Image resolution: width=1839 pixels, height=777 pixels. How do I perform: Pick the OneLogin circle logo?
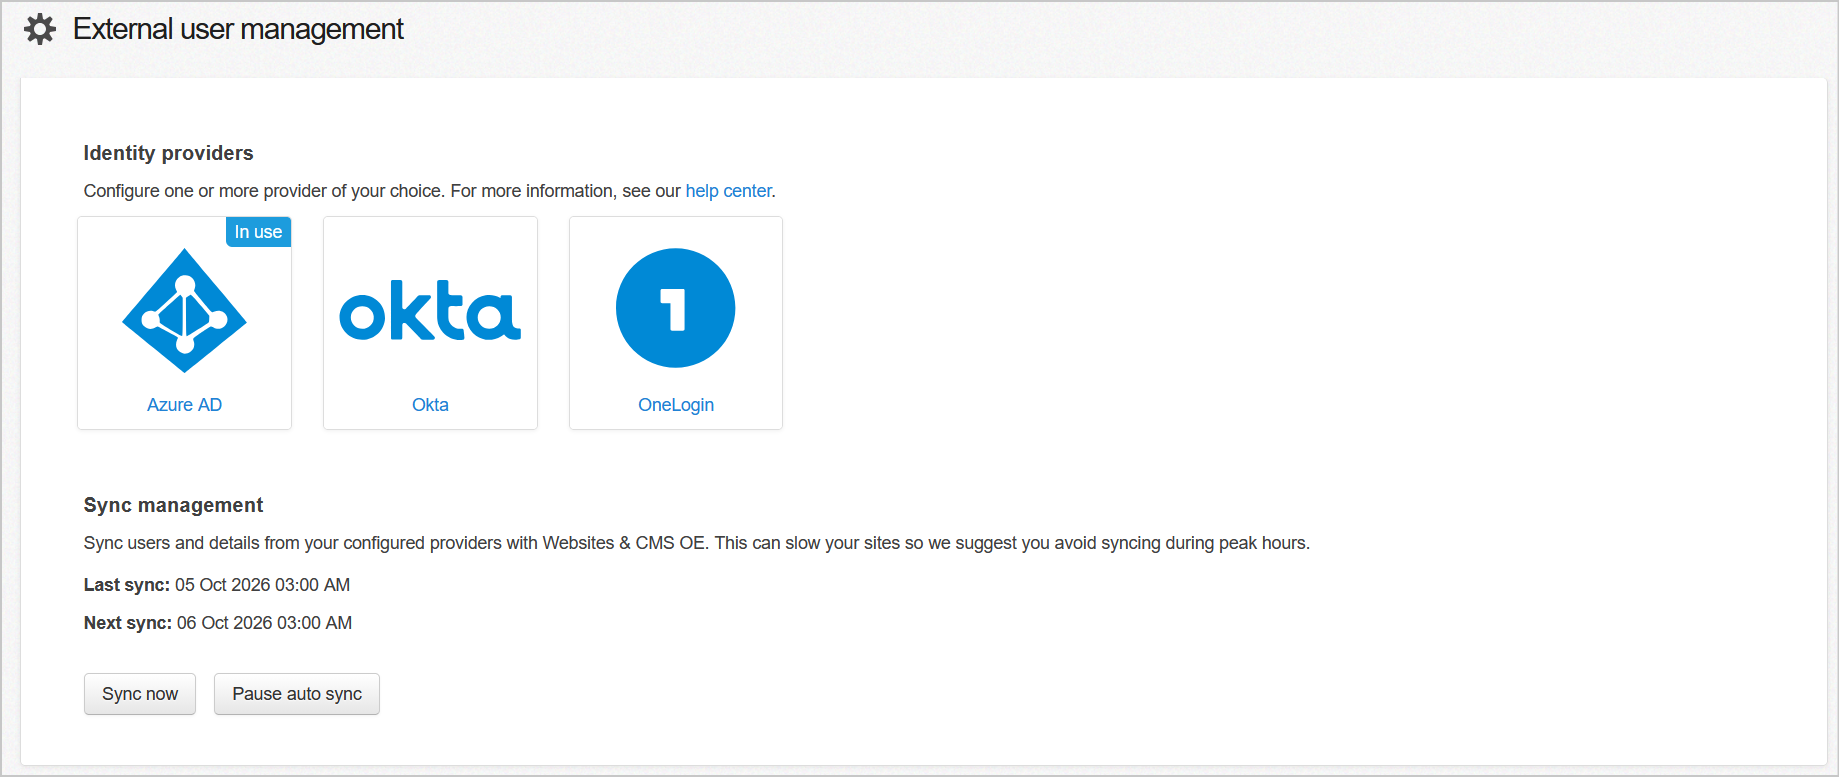676,308
